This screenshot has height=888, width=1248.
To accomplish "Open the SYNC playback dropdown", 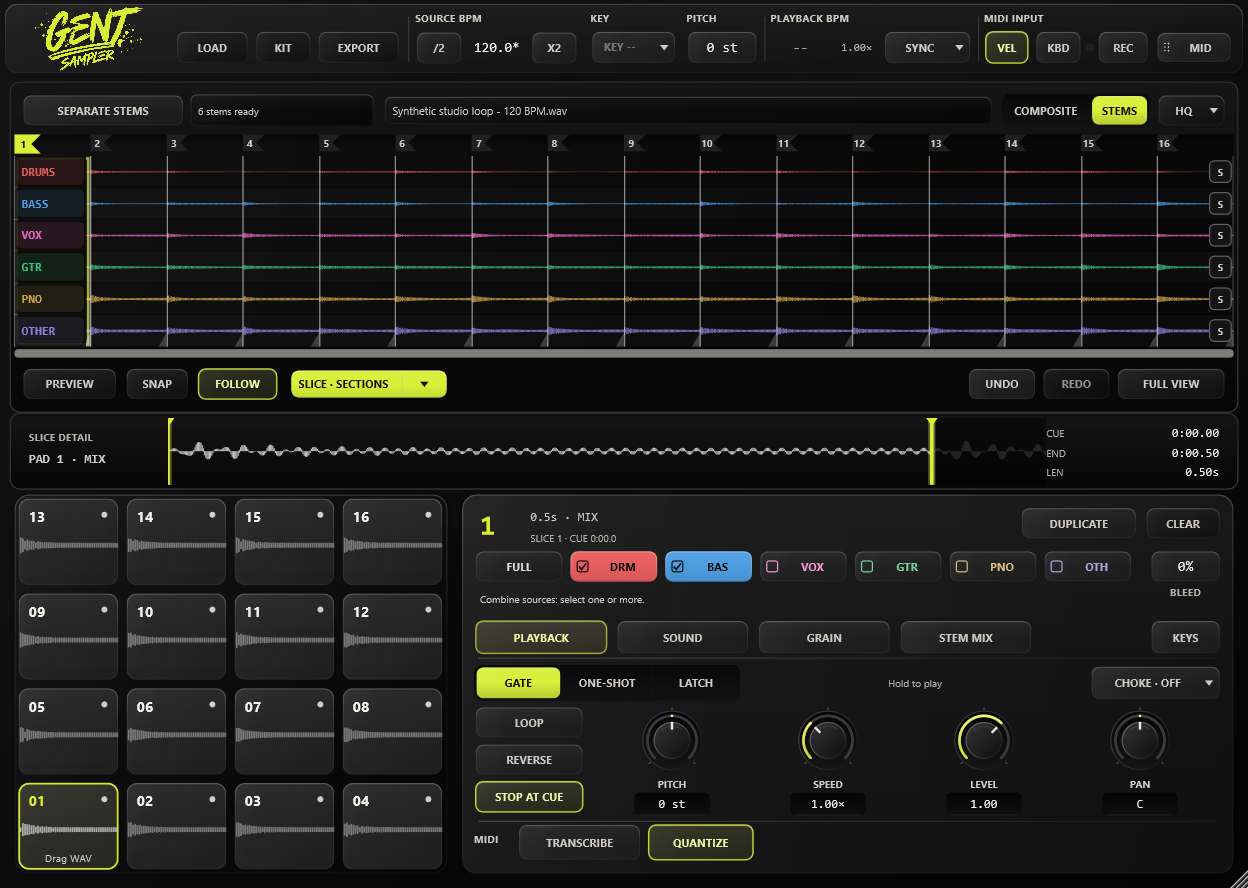I will point(927,48).
